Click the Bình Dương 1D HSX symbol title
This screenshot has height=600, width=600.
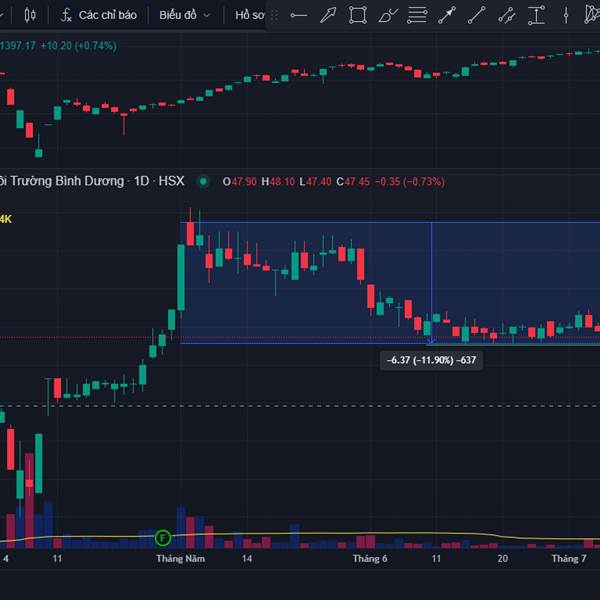pos(92,181)
